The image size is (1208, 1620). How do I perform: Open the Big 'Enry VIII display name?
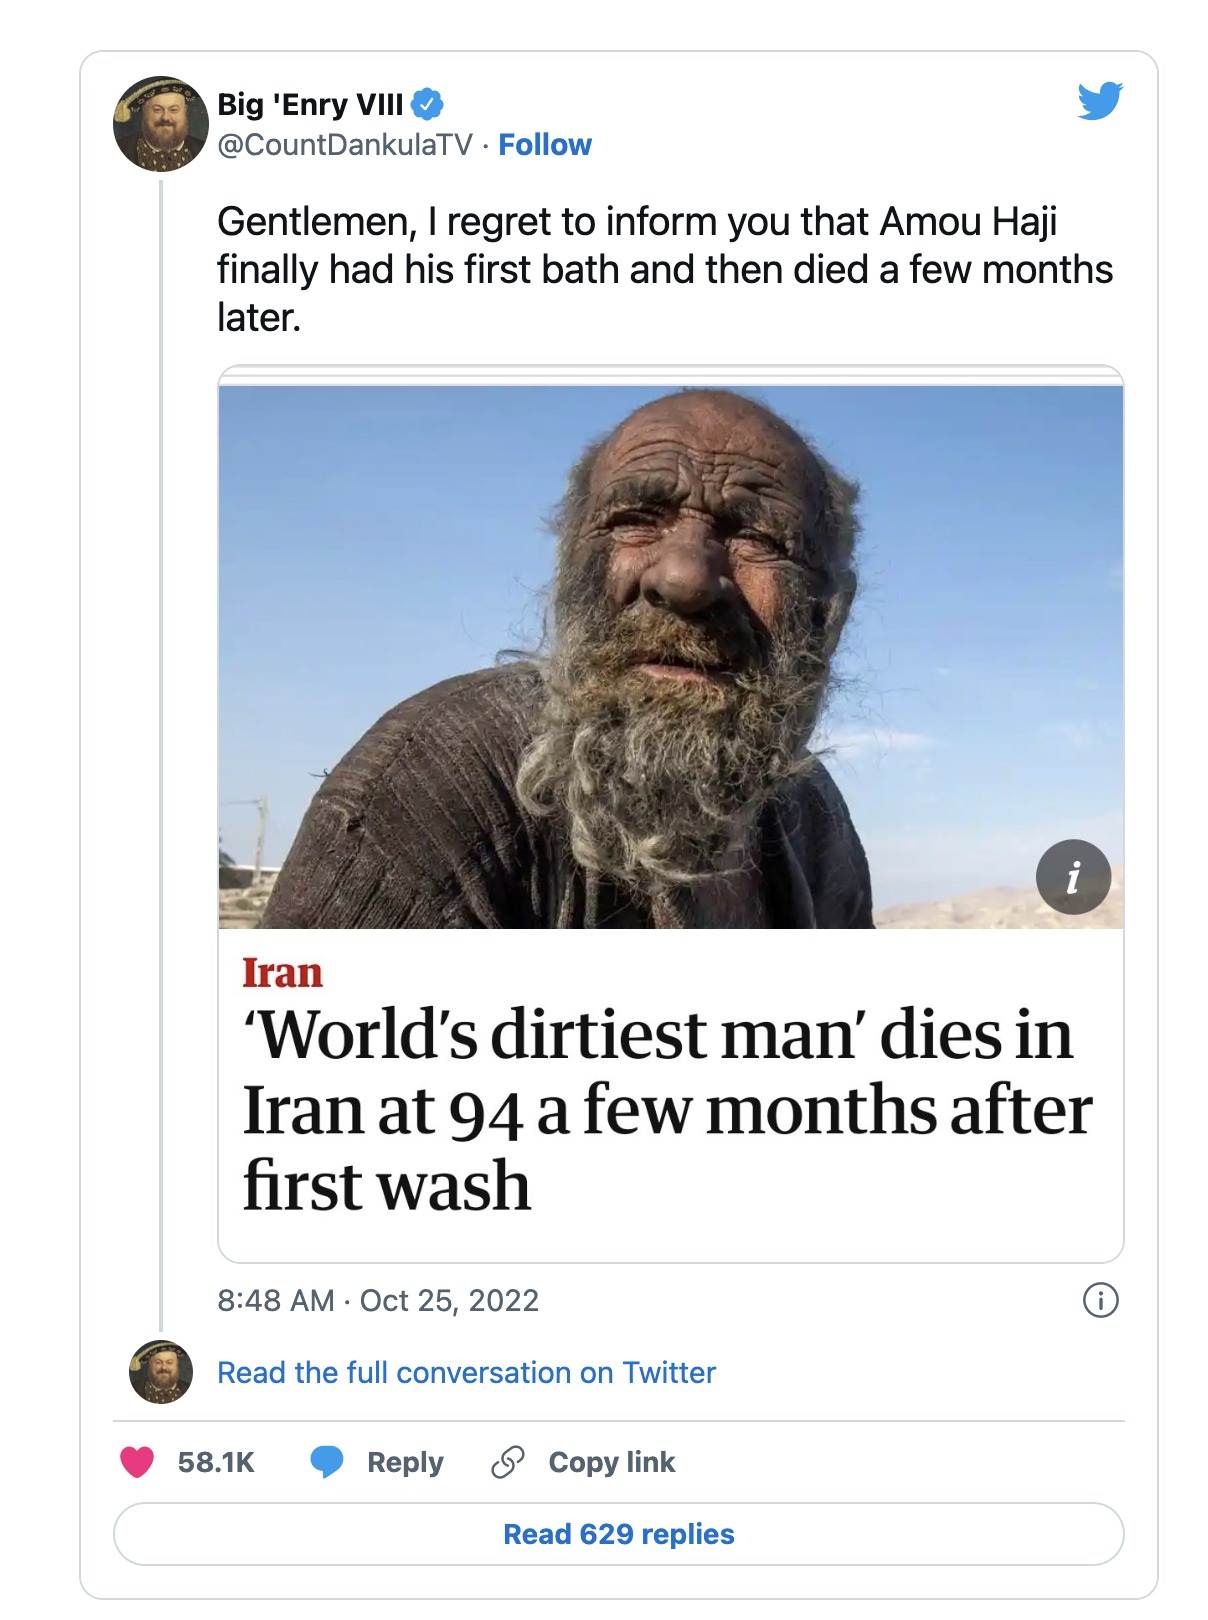pyautogui.click(x=310, y=104)
